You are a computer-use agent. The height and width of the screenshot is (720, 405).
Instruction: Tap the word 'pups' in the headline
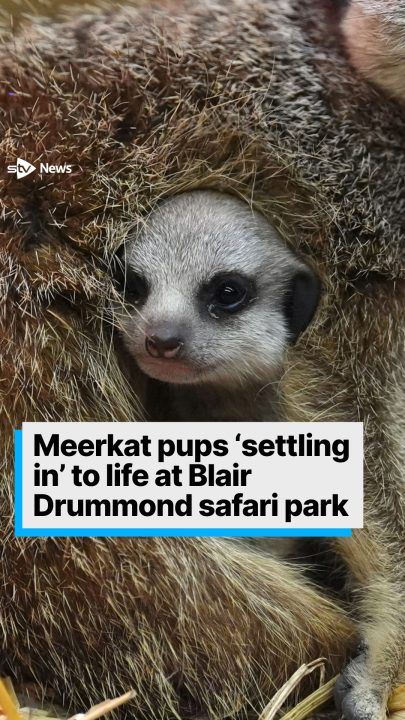click(x=175, y=449)
